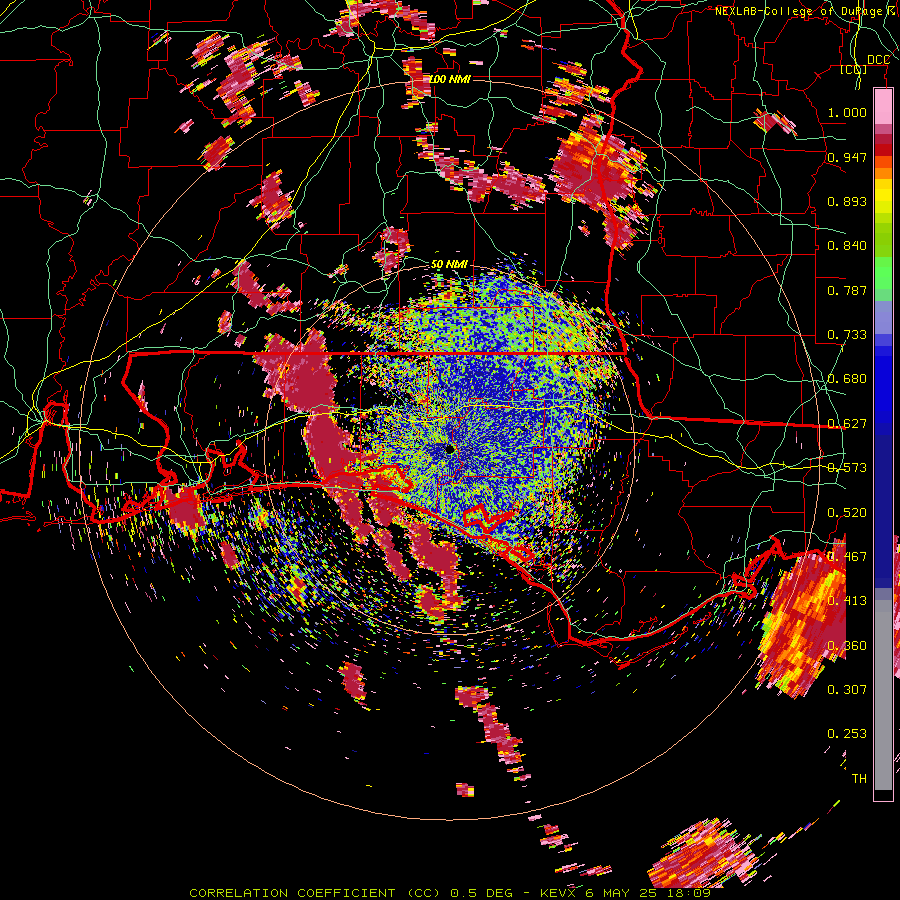
Task: Click the 0.253 legend value
Action: pyautogui.click(x=847, y=734)
